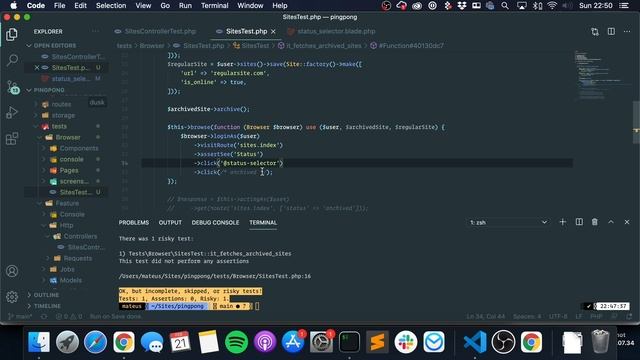Screen dimensions: 640x360
Task: Open the Go menu
Action: pyautogui.click(x=165, y=6)
